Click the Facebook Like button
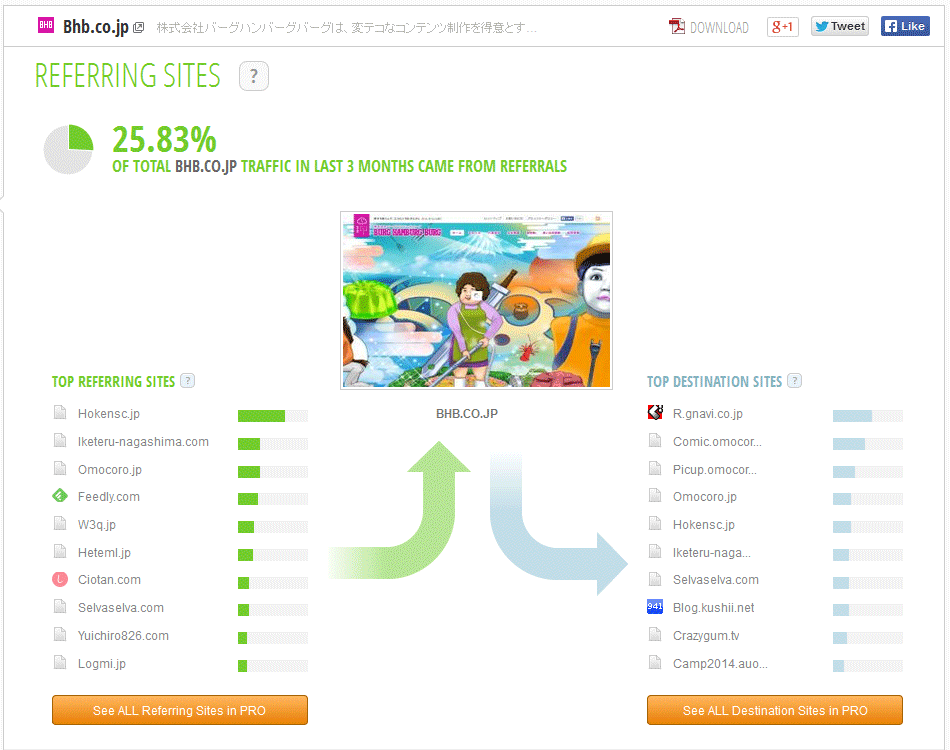This screenshot has height=750, width=950. coord(905,26)
